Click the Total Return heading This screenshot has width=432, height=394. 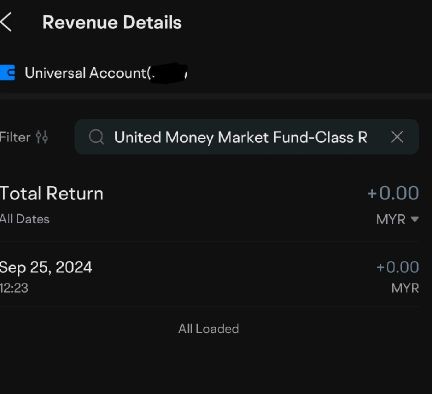(52, 193)
